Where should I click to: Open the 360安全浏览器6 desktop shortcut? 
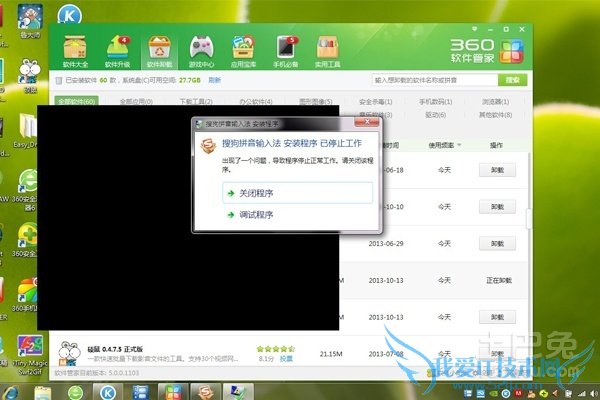point(27,190)
